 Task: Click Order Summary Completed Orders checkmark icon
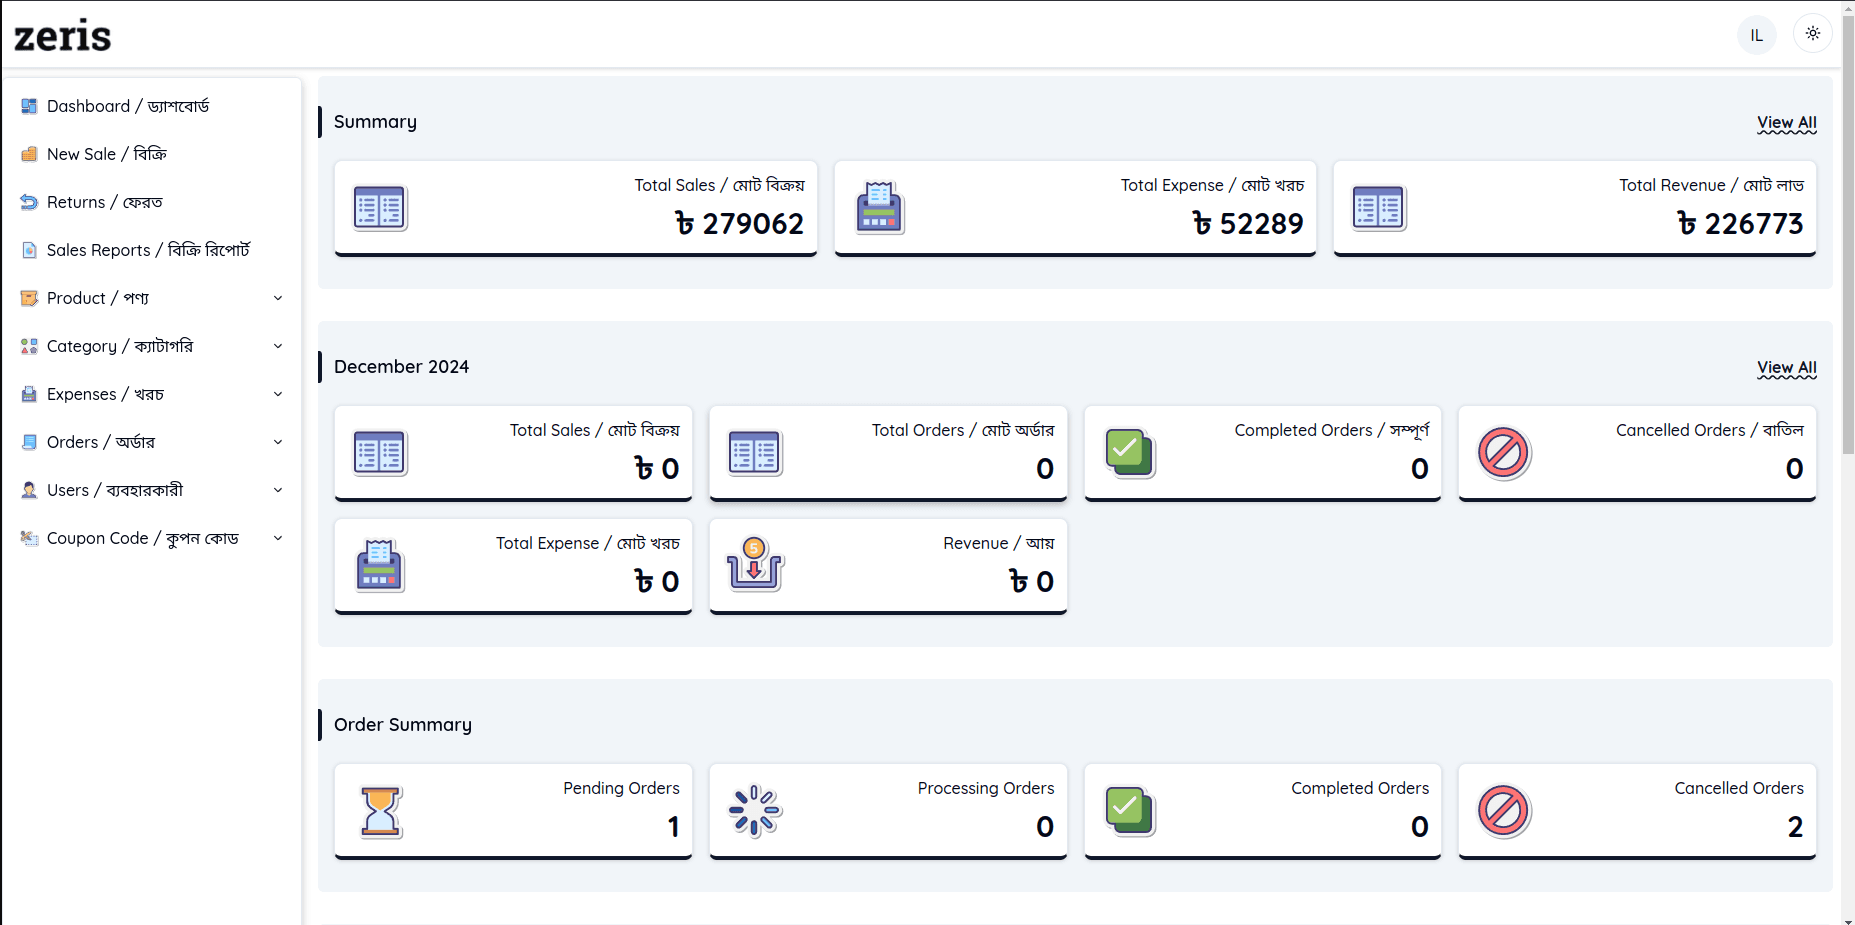[1130, 811]
